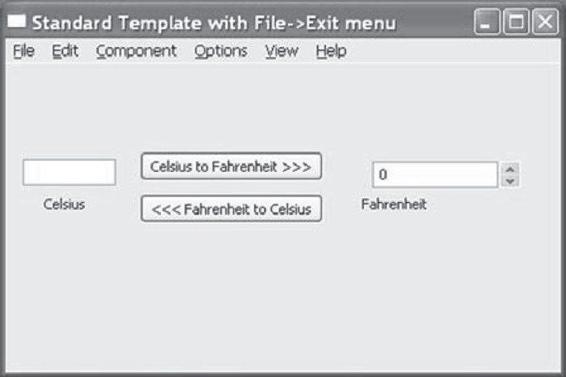
Task: Minimize the Standard Template window
Action: click(x=487, y=22)
